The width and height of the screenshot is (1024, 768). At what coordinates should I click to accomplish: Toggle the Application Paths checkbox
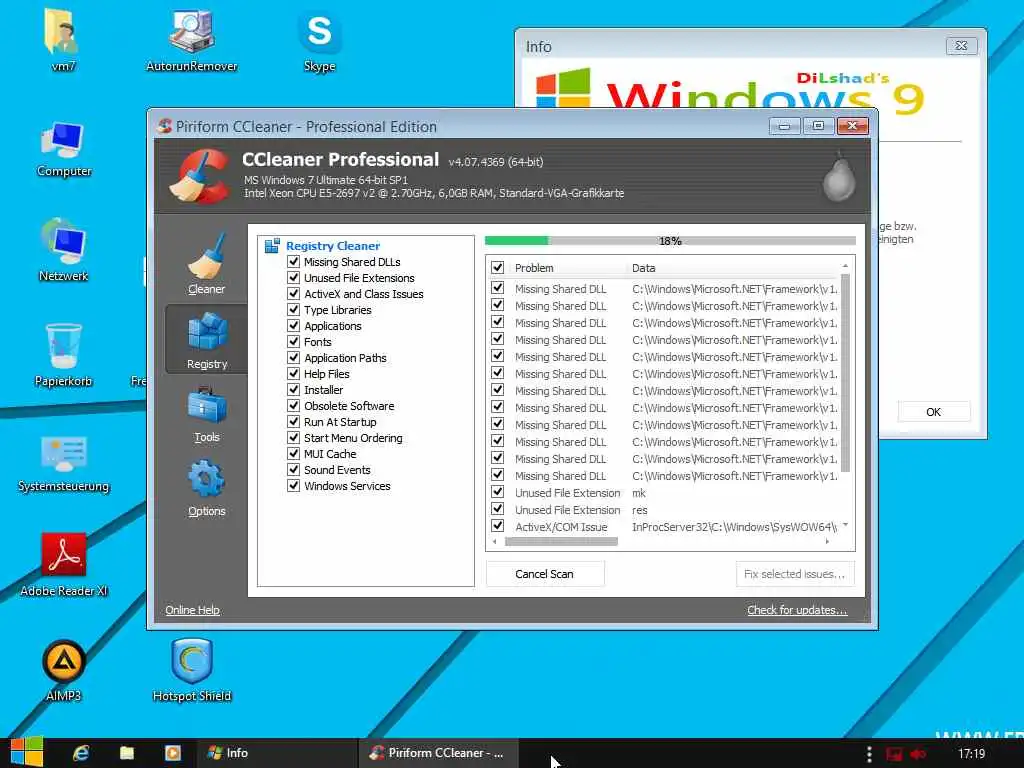[x=294, y=357]
